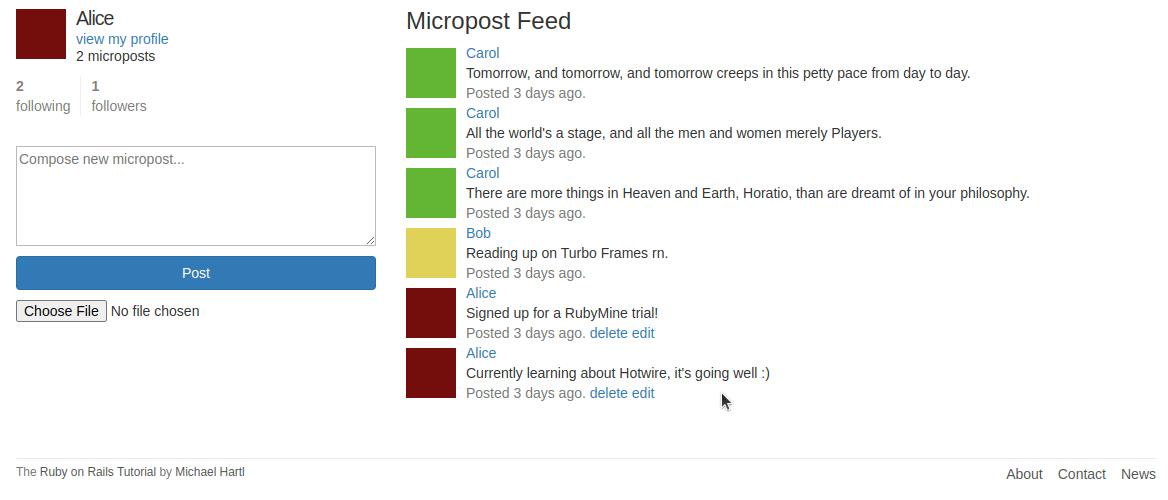1168x500 pixels.
Task: Open the About footer link
Action: point(1024,474)
